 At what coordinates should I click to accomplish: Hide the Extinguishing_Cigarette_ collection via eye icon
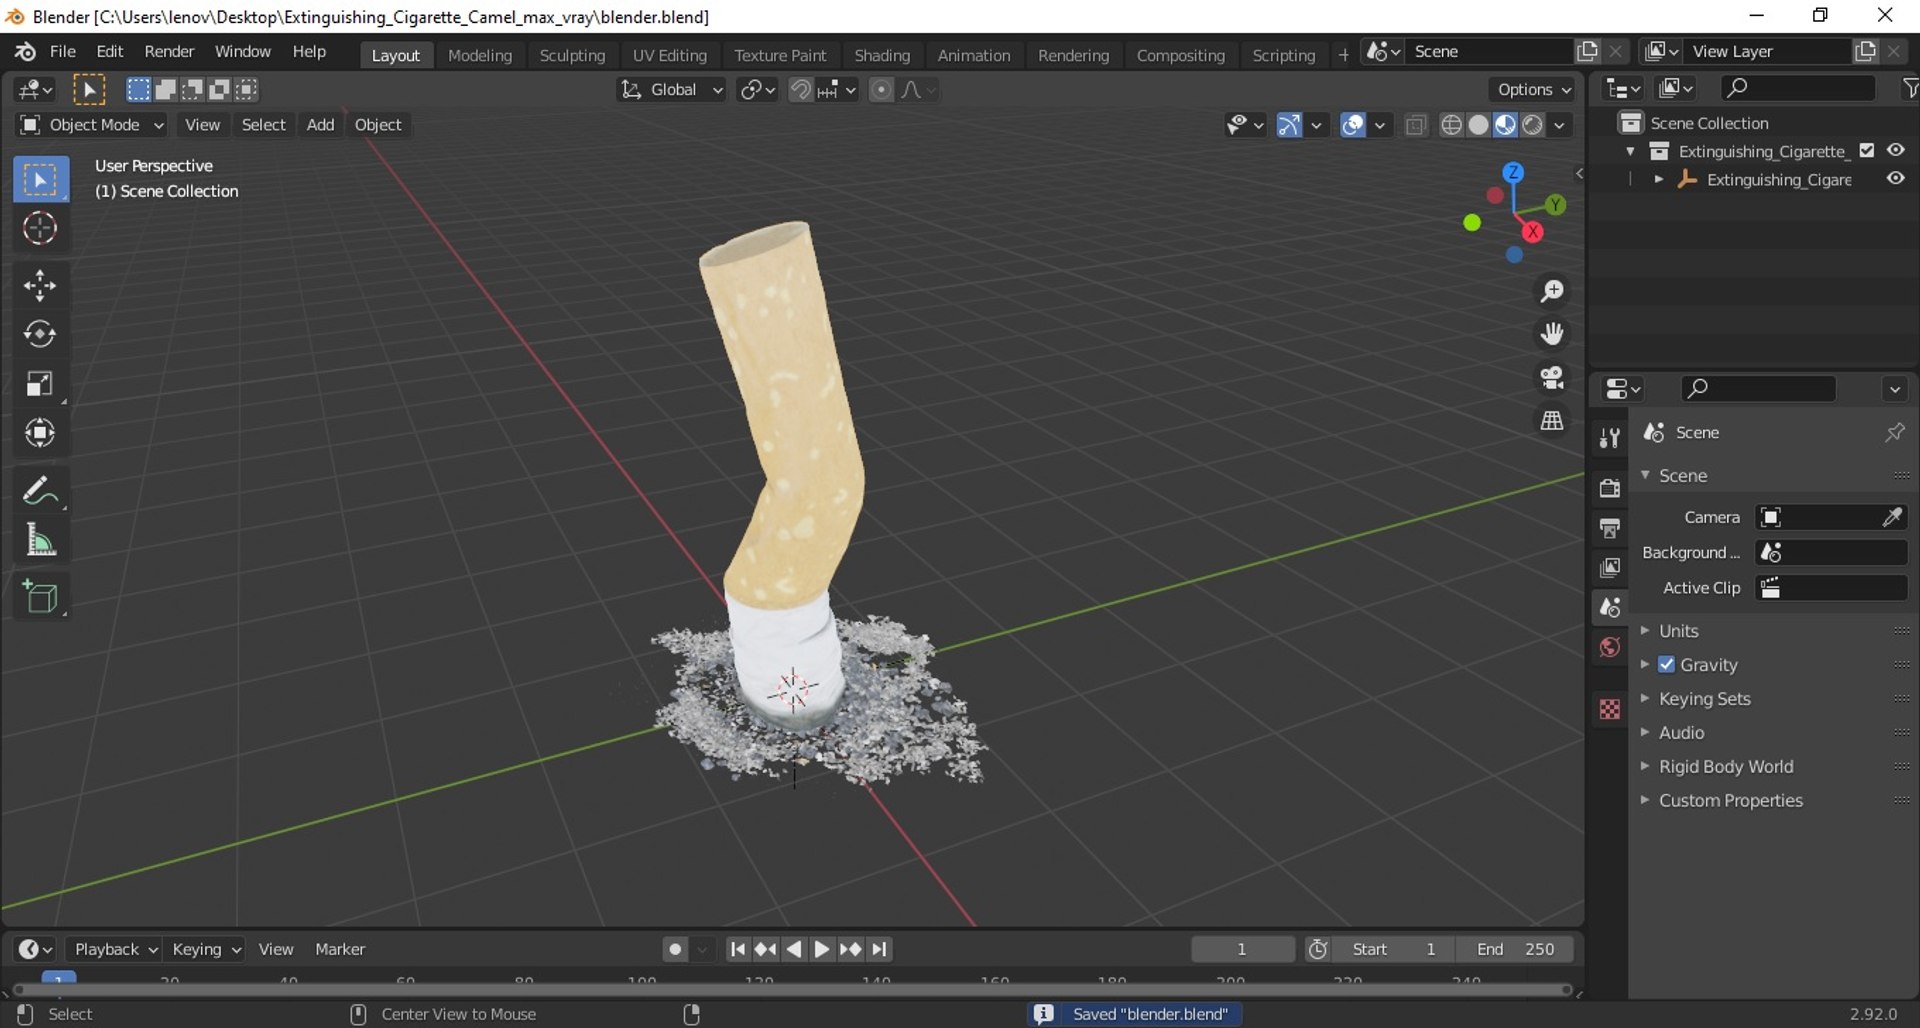(x=1896, y=150)
